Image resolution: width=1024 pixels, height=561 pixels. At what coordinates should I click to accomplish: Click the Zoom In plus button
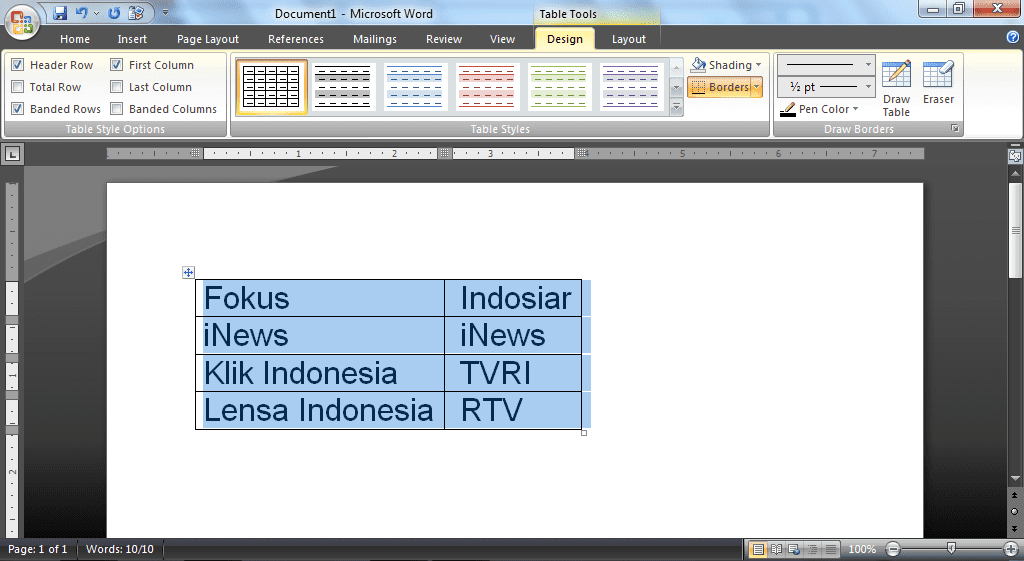pyautogui.click(x=1010, y=549)
